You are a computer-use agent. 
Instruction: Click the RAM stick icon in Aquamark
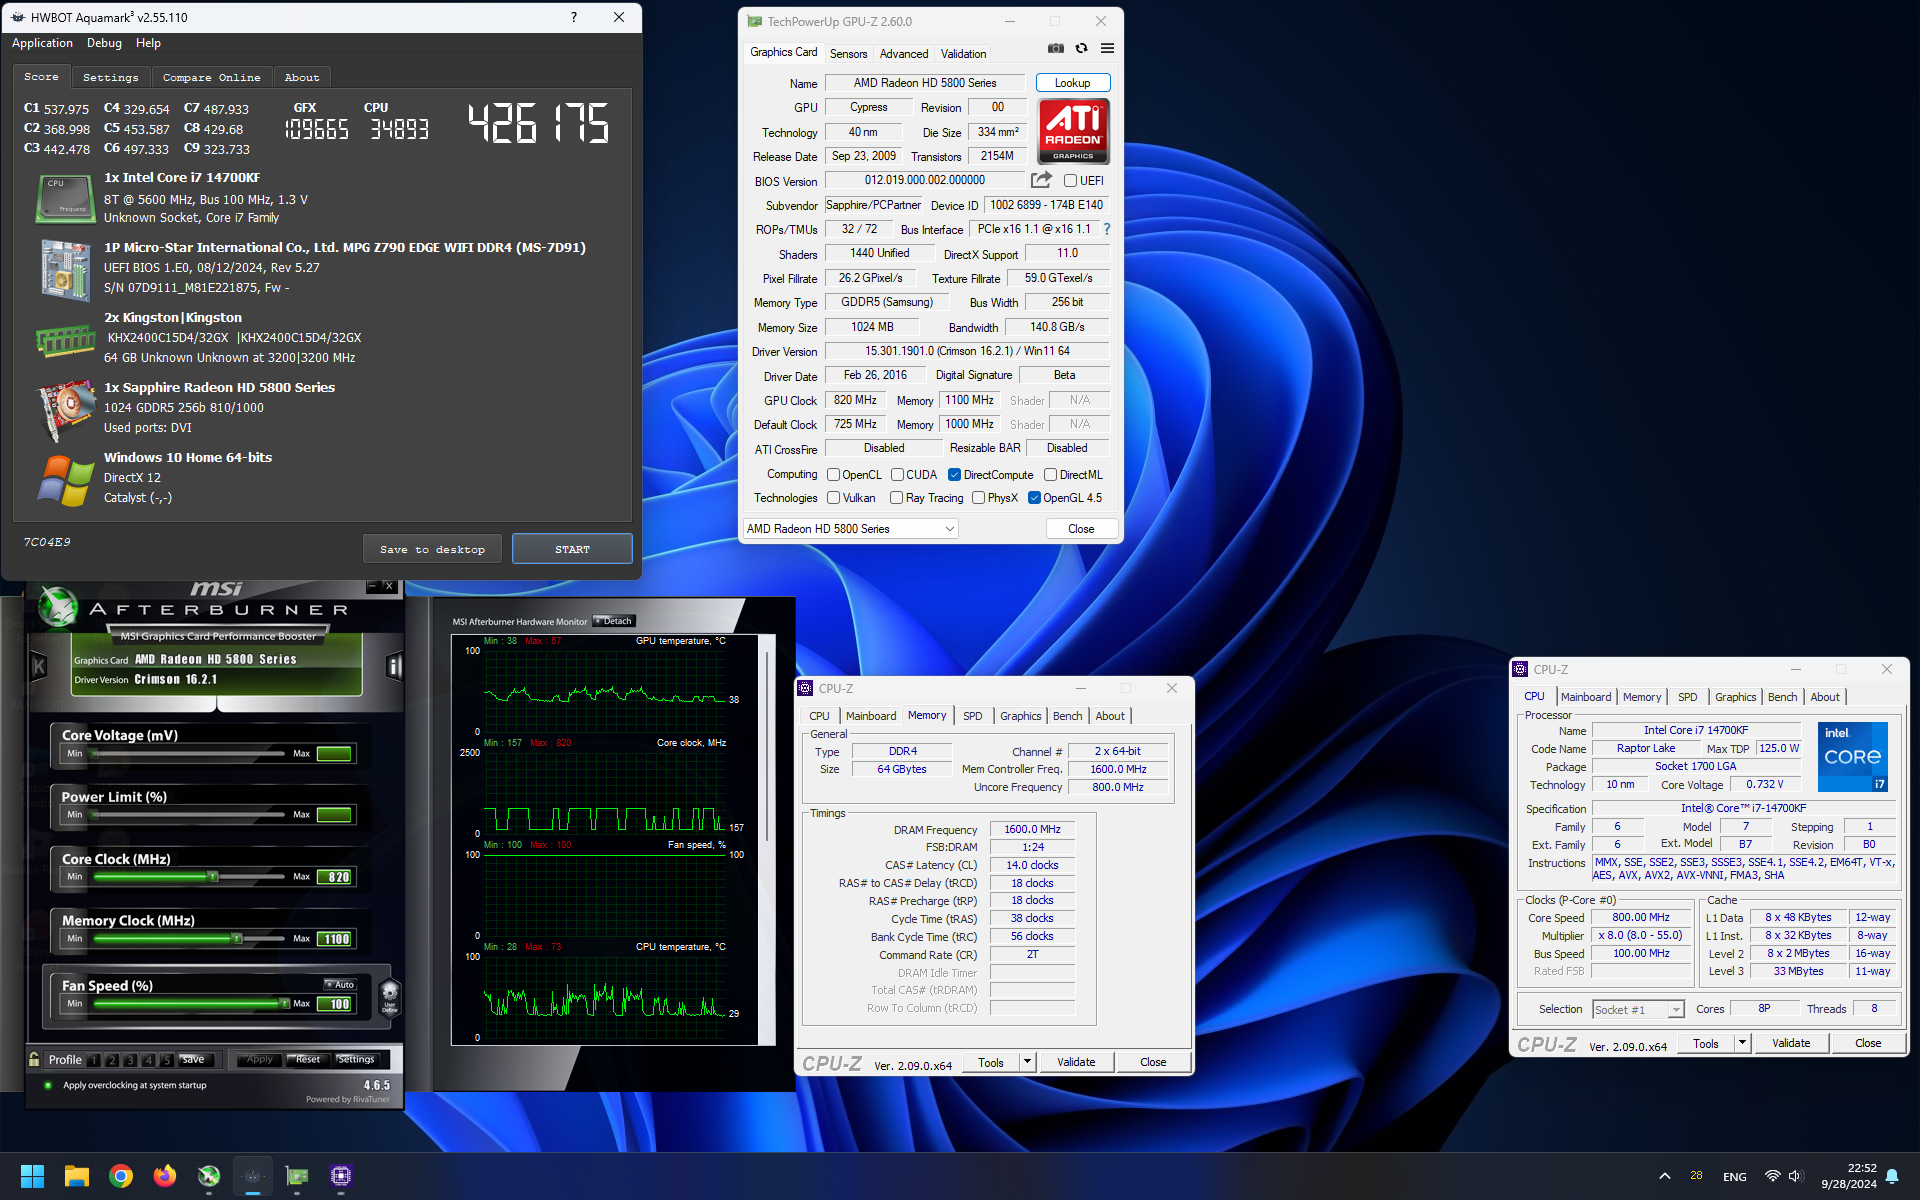(65, 340)
